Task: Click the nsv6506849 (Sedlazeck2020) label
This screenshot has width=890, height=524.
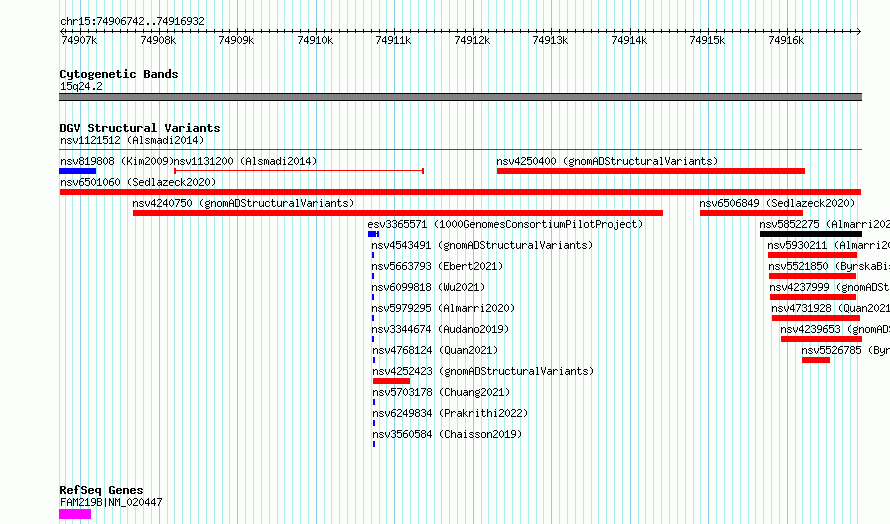Action: pyautogui.click(x=777, y=203)
